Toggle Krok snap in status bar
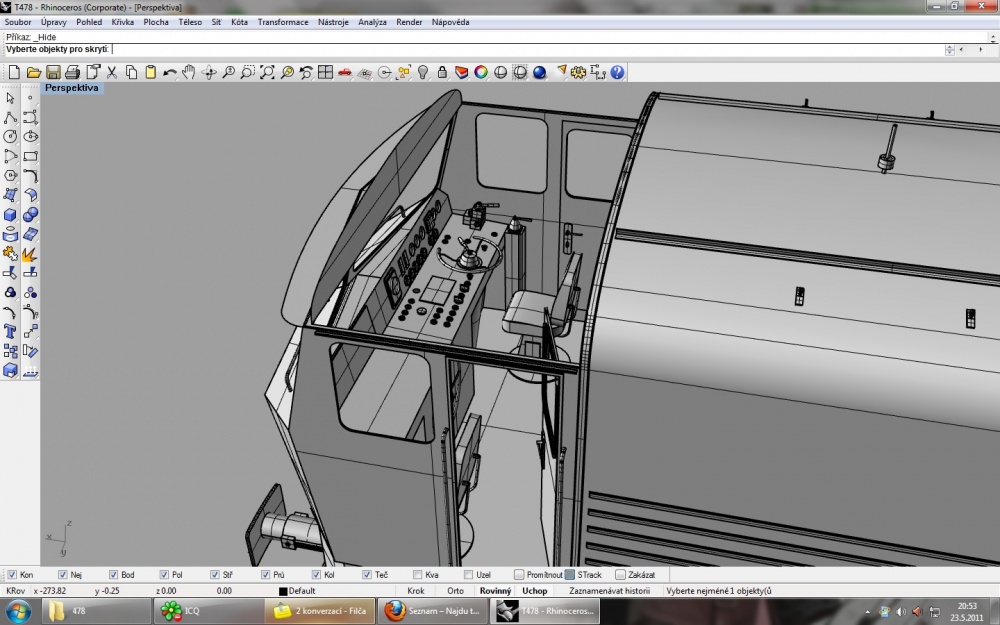Image resolution: width=1000 pixels, height=625 pixels. pos(416,591)
